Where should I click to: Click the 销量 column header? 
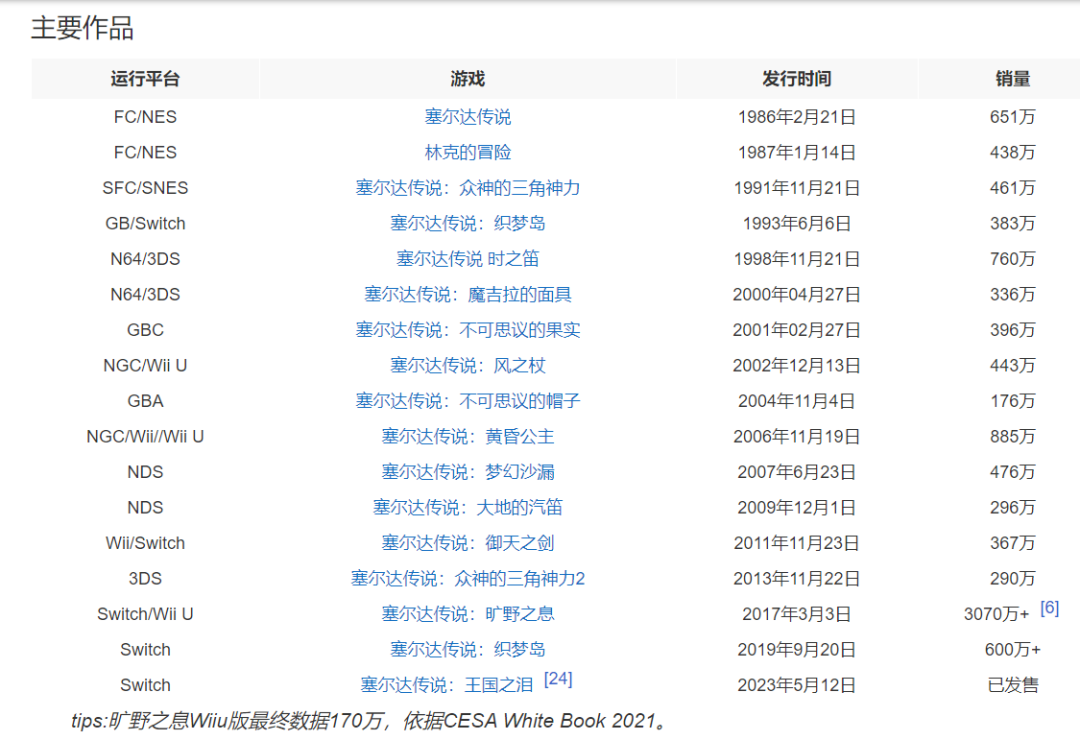(x=1012, y=79)
